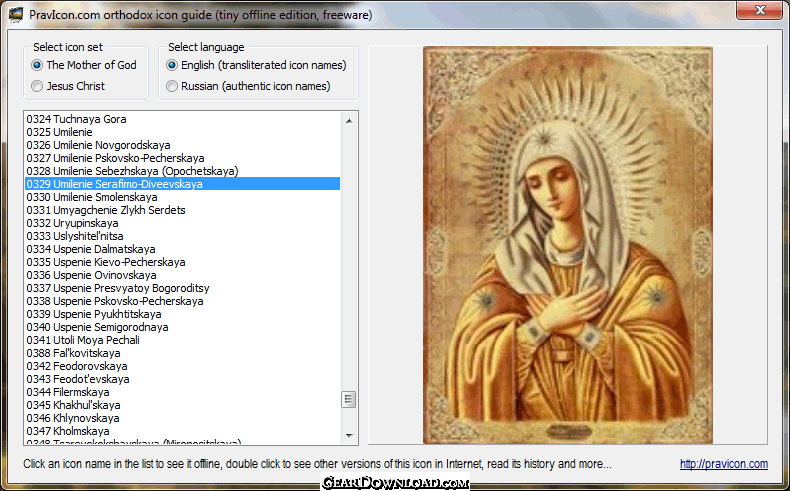This screenshot has height=491, width=790.
Task: Select 0342 Feodorovskaya
Action: [183, 366]
